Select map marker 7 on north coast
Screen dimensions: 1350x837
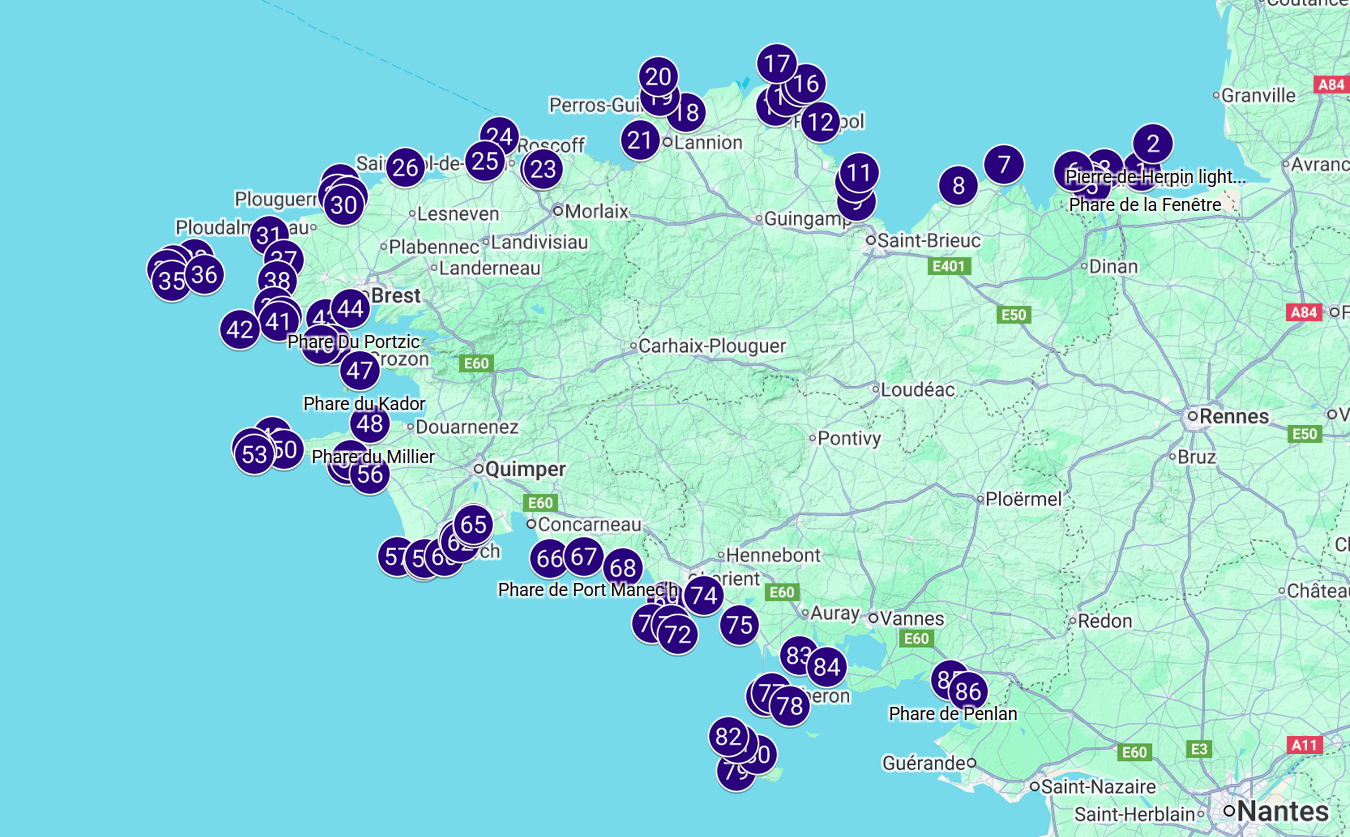pos(1004,164)
